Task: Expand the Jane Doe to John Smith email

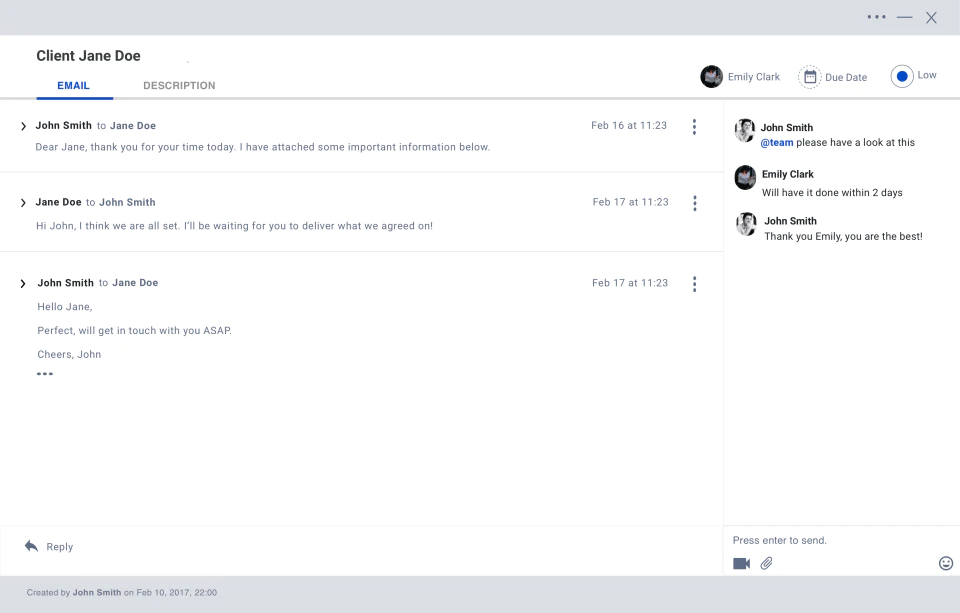Action: 23,203
